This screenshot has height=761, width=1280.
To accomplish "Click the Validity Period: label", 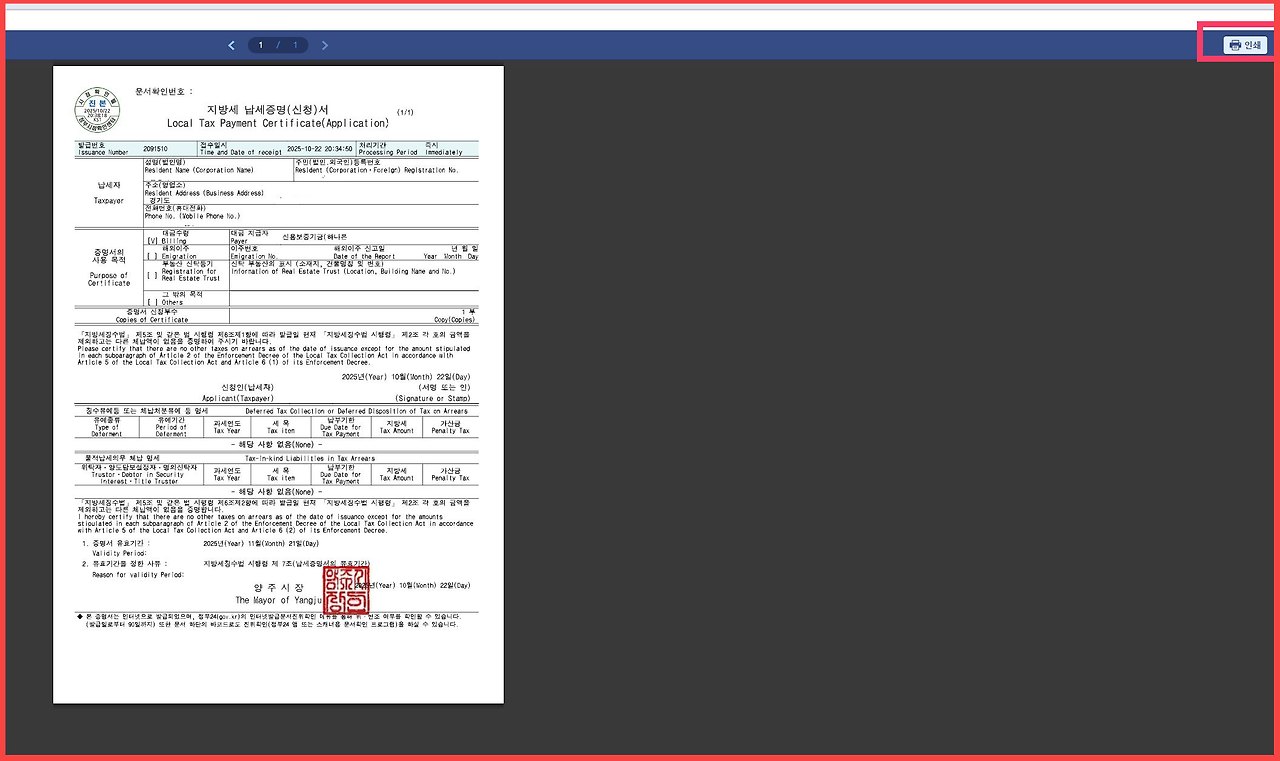I will click(x=120, y=553).
